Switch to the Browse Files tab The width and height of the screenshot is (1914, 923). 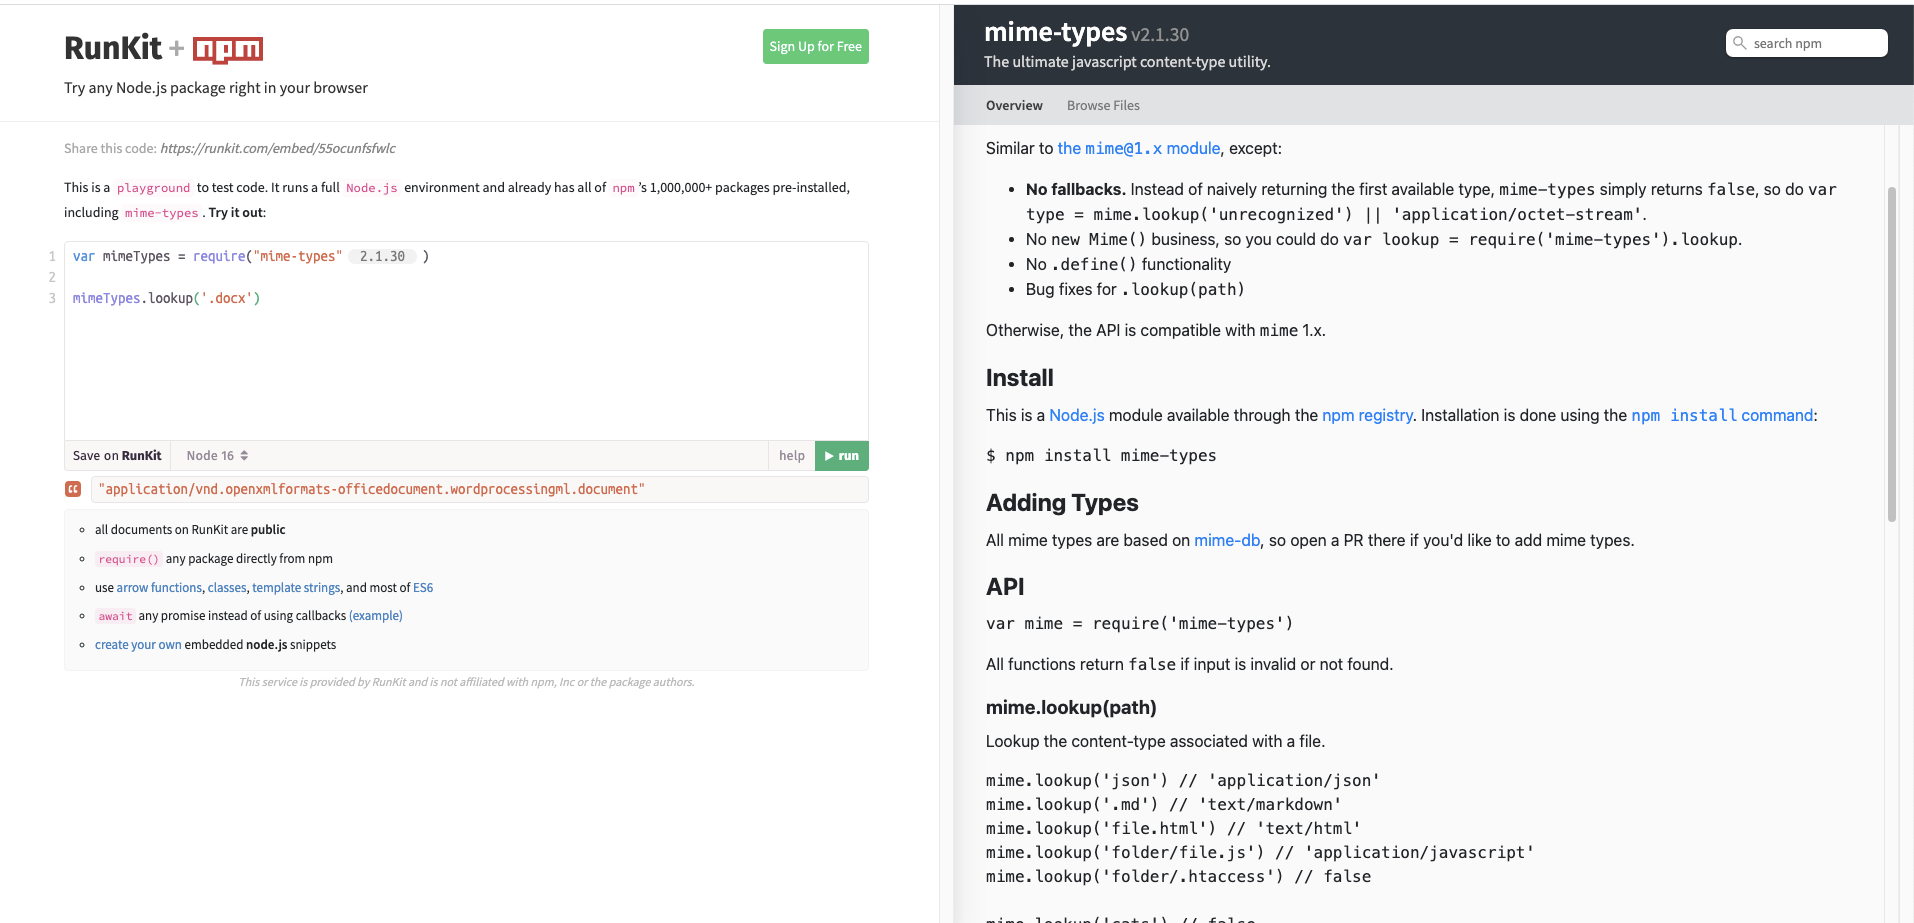pyautogui.click(x=1102, y=105)
